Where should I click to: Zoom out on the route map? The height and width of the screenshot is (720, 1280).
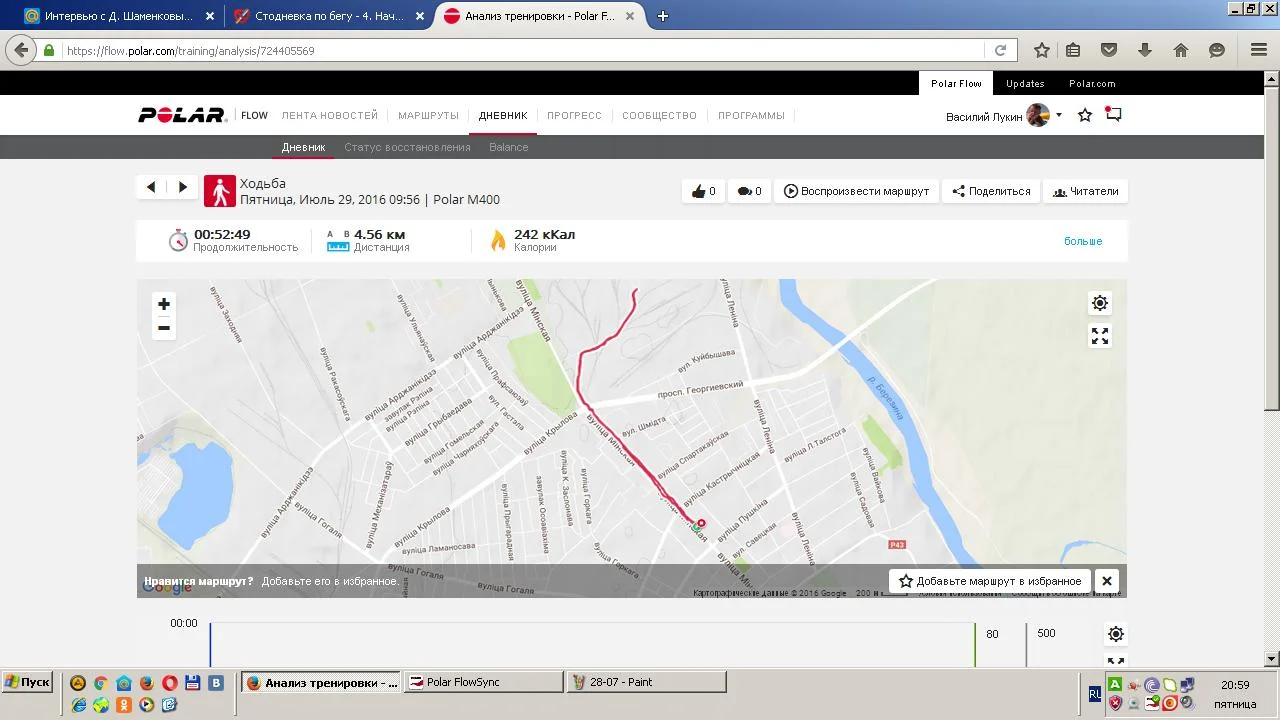[x=164, y=328]
